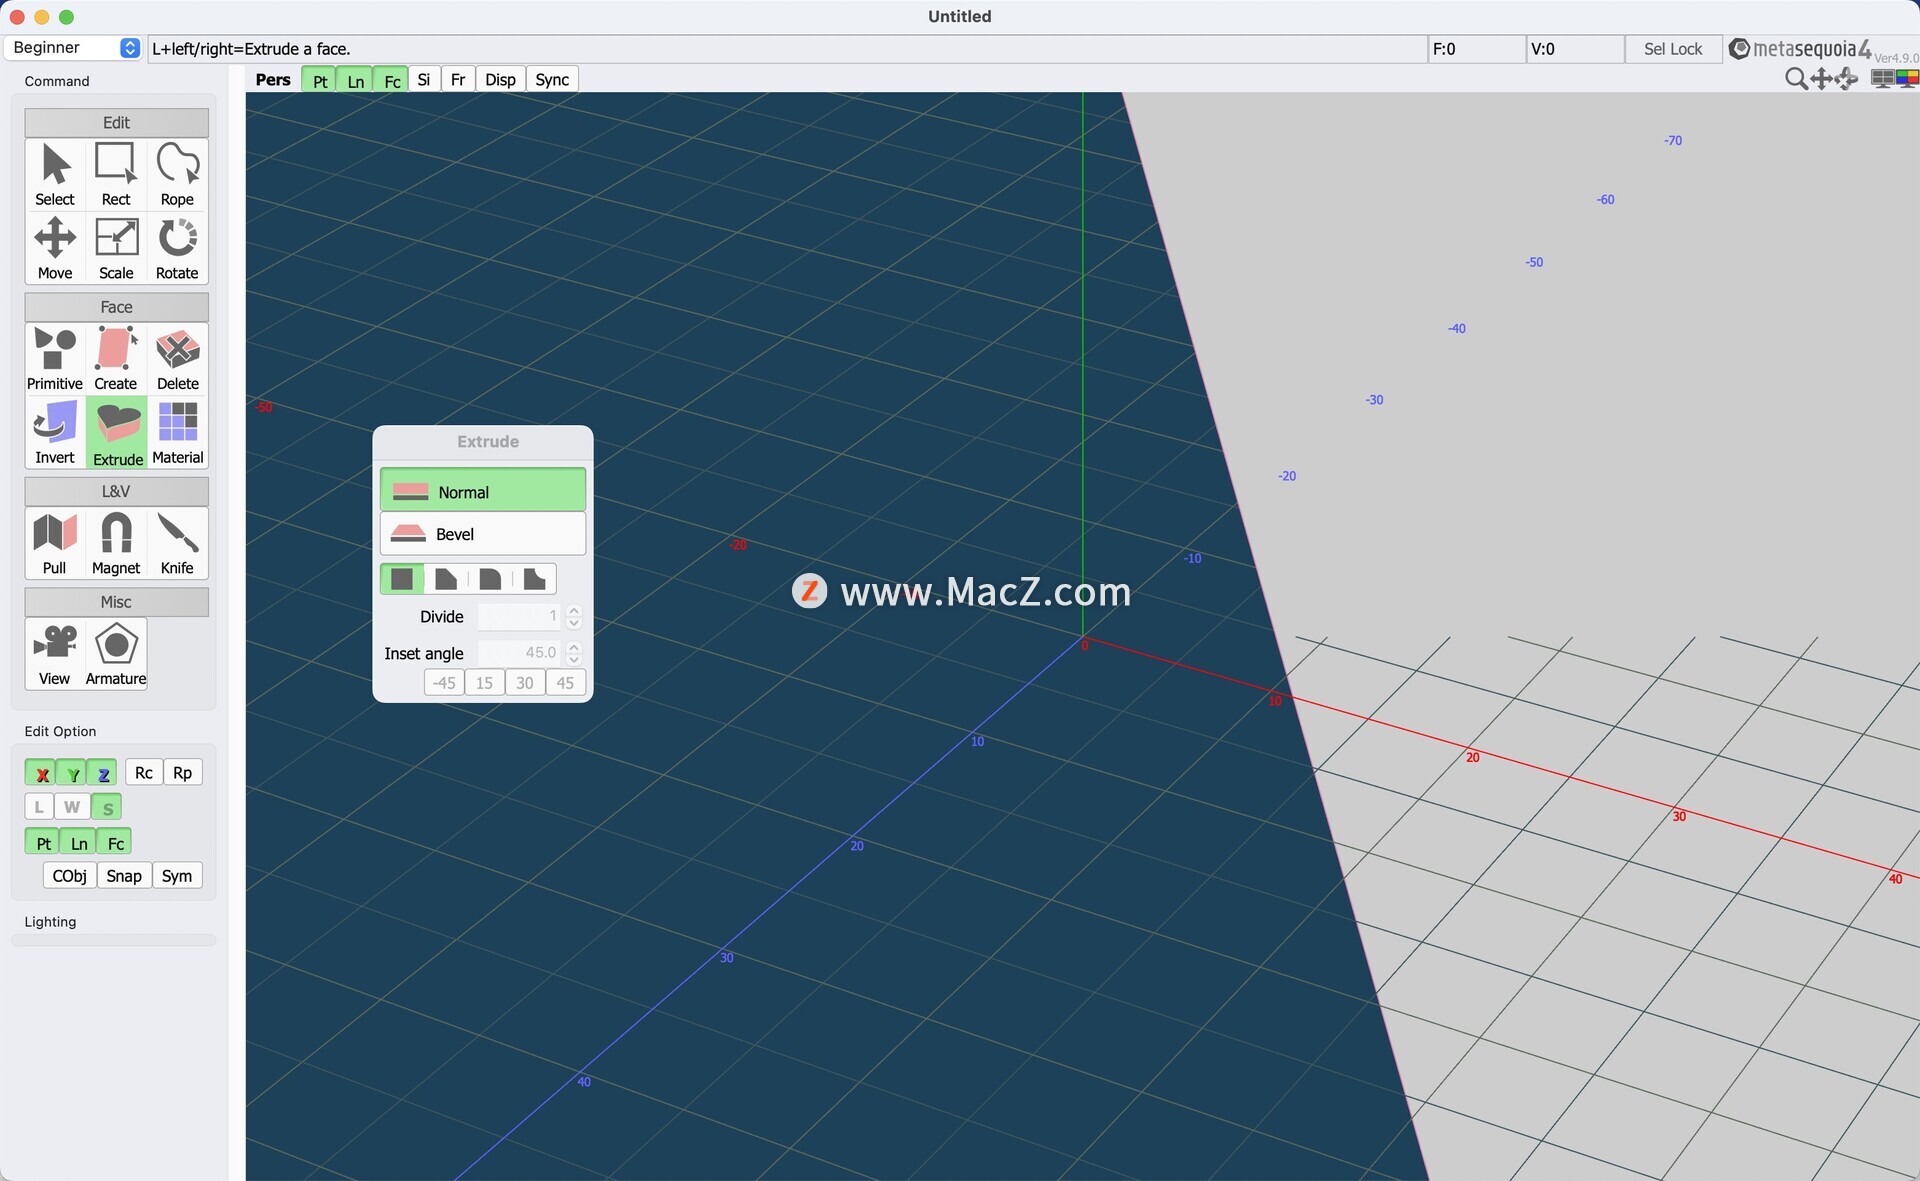Click the Rp edit option button
This screenshot has width=1920, height=1181.
(182, 772)
